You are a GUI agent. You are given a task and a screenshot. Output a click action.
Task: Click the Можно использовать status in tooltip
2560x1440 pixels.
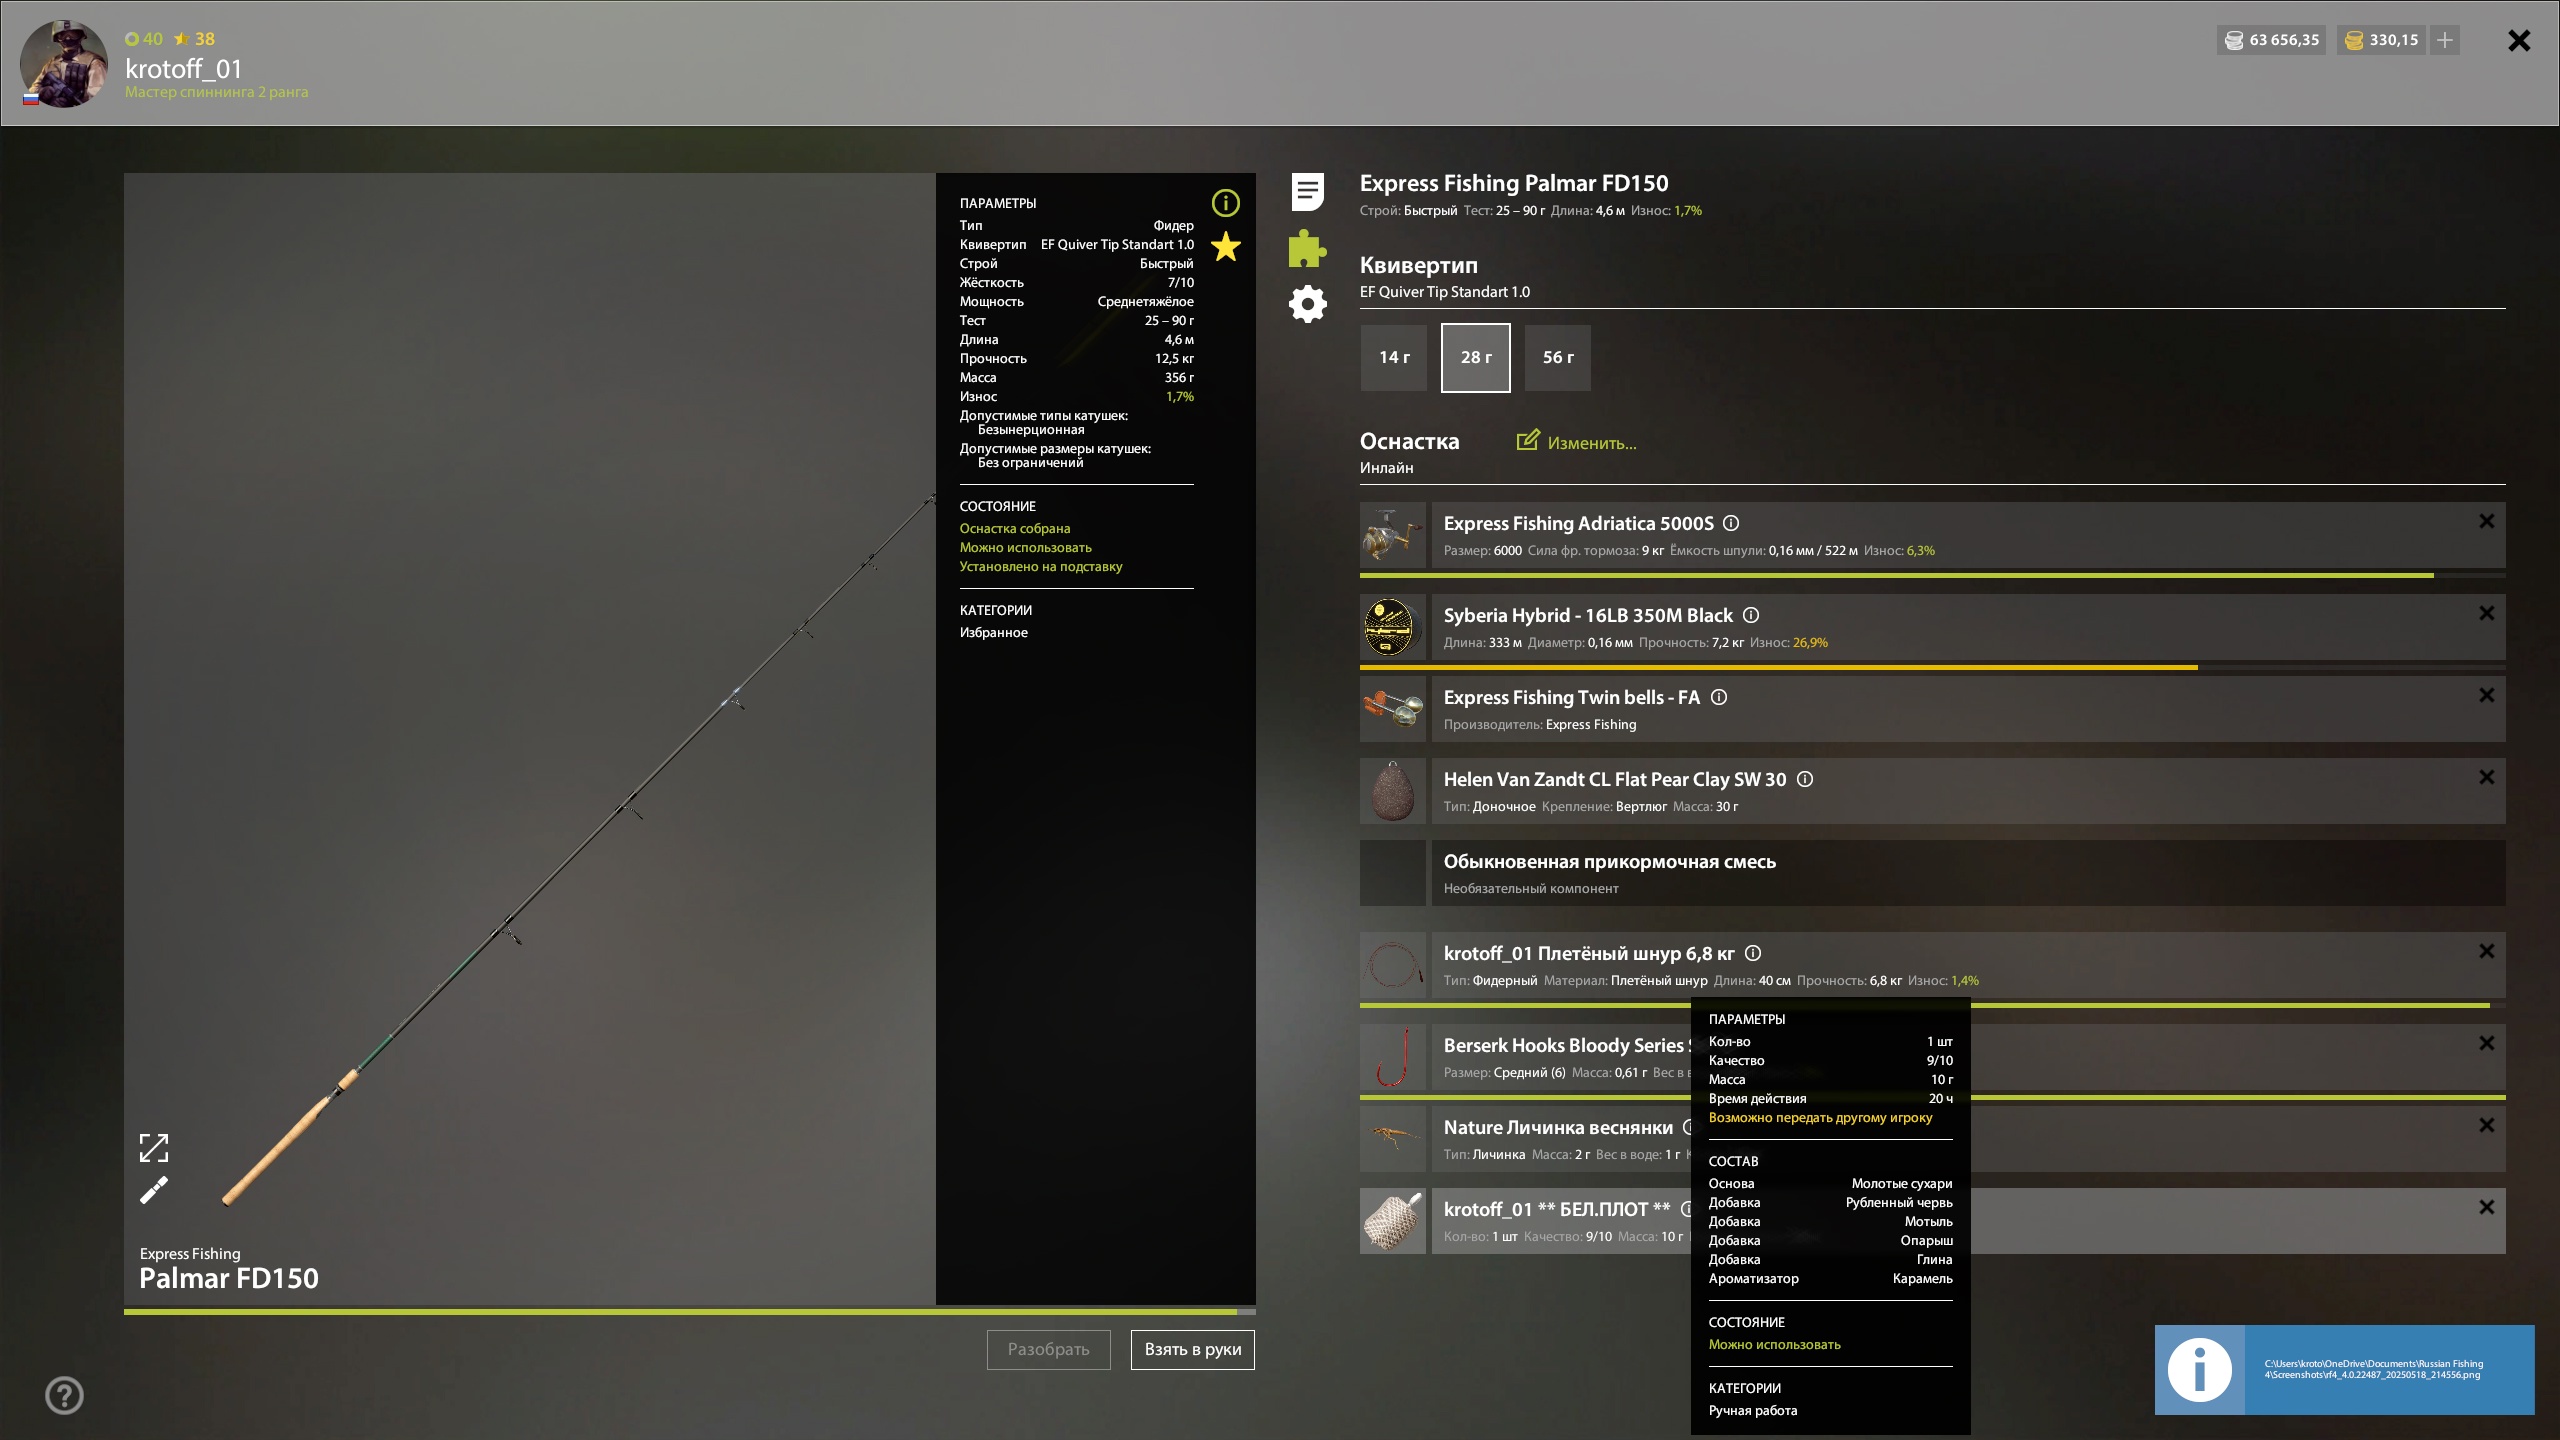click(1774, 1344)
